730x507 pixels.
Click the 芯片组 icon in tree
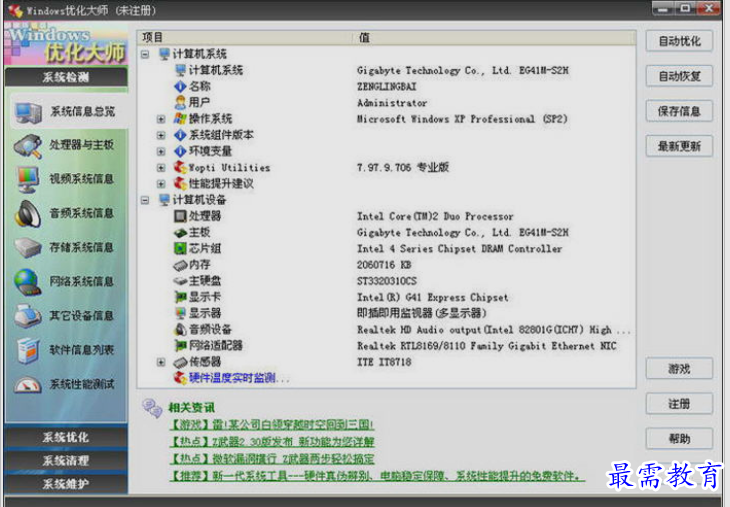point(180,248)
